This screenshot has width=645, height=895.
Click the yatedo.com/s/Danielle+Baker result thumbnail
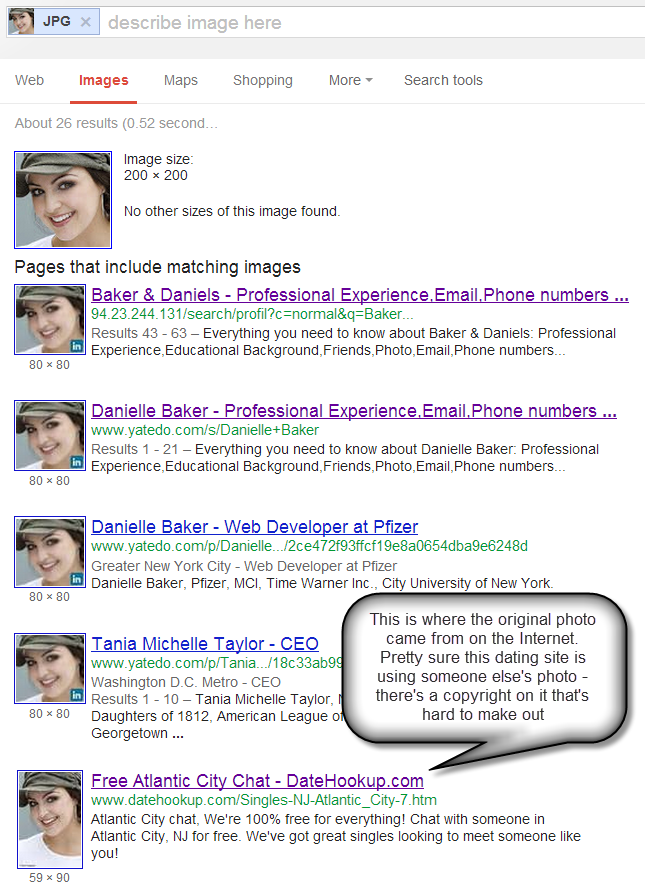click(x=50, y=436)
